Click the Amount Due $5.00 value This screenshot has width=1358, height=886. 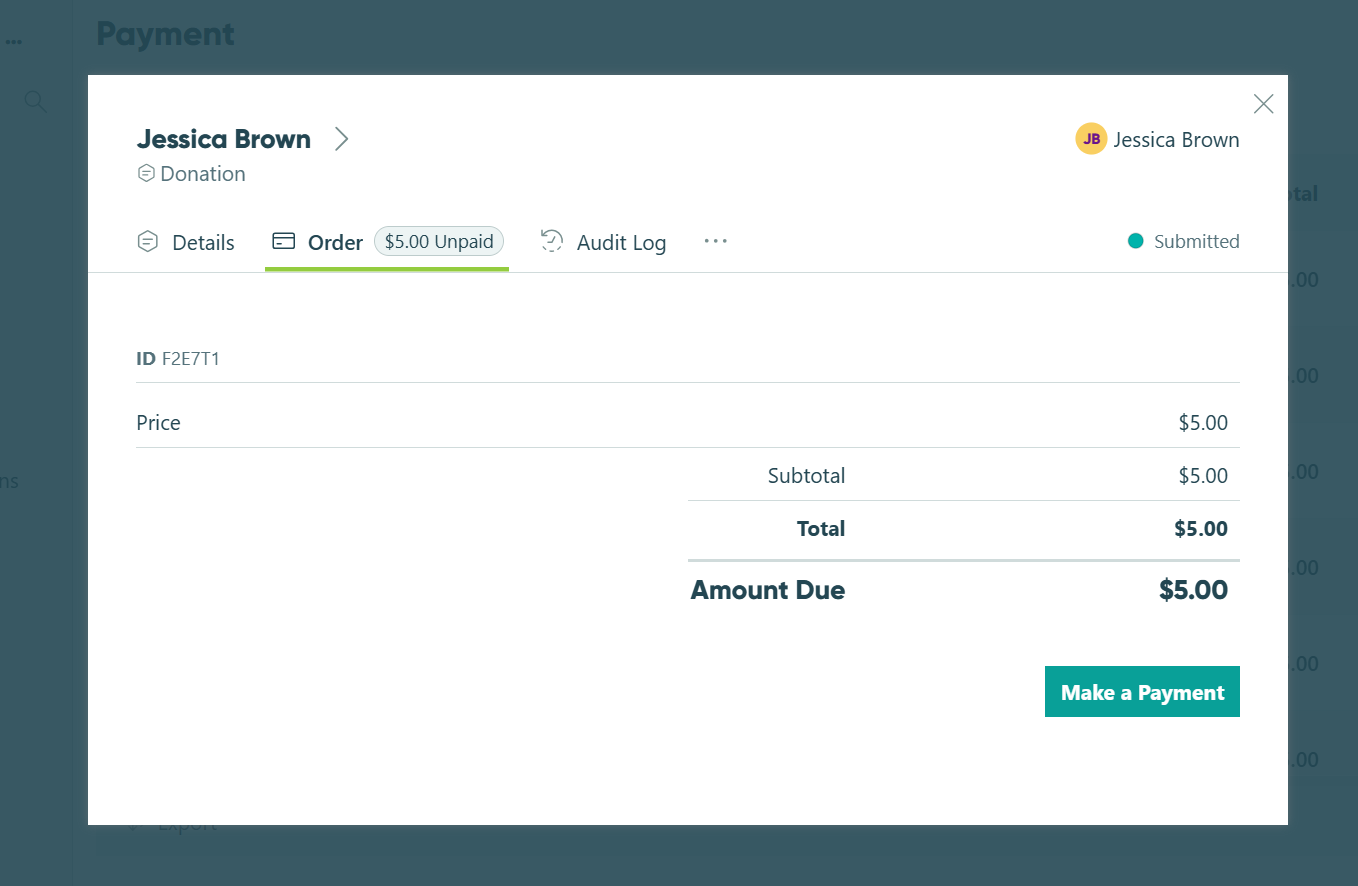pyautogui.click(x=1193, y=590)
